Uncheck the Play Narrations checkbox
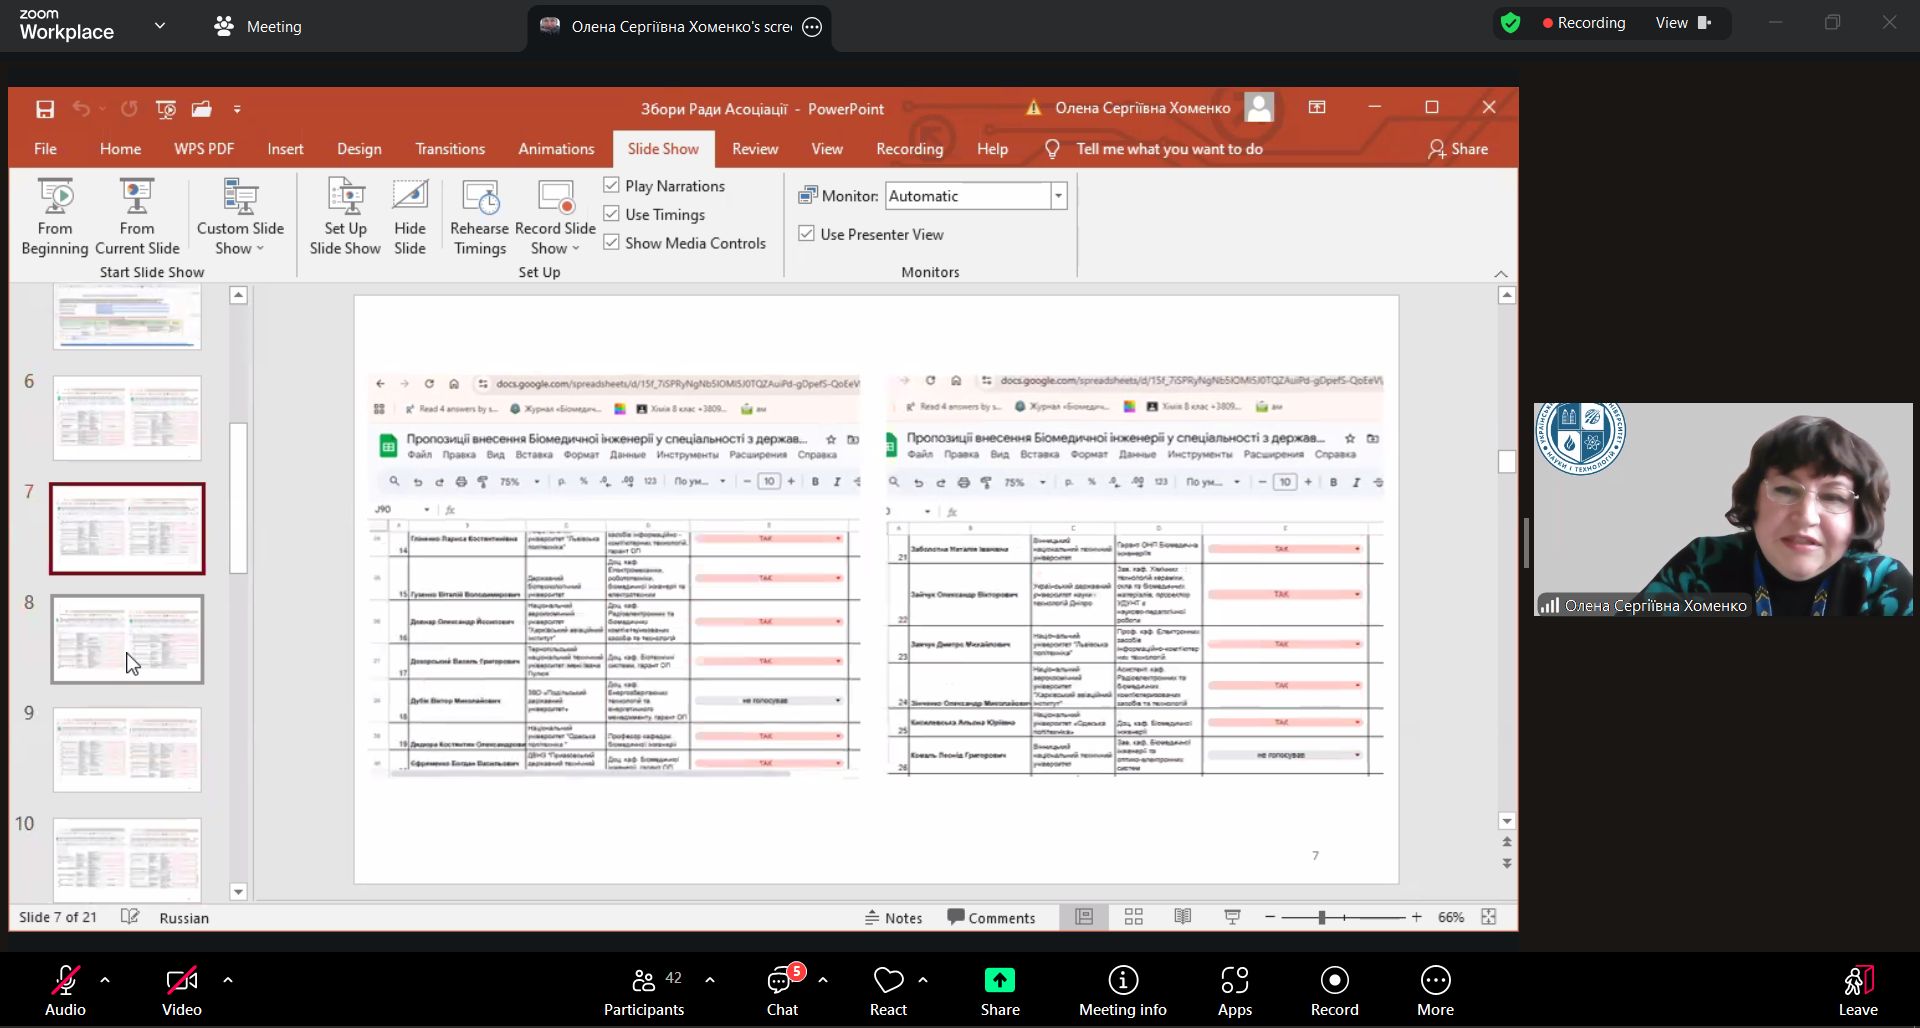The width and height of the screenshot is (1920, 1028). point(612,186)
